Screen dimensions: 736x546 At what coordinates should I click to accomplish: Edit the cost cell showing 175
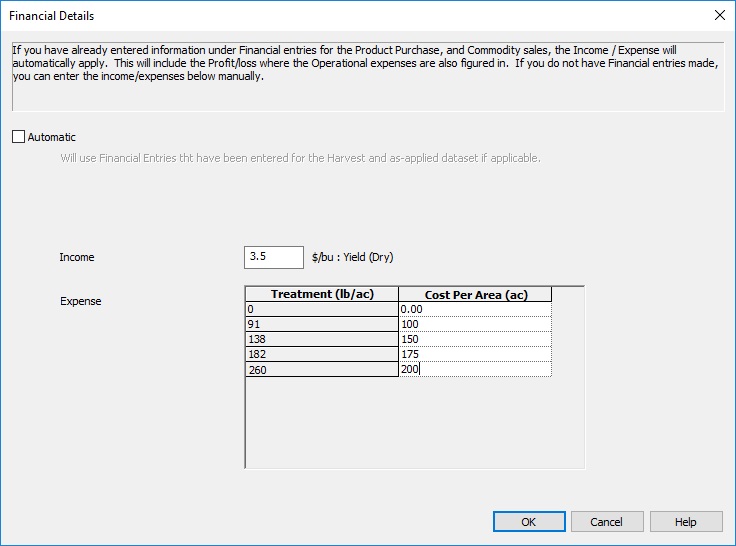[475, 354]
